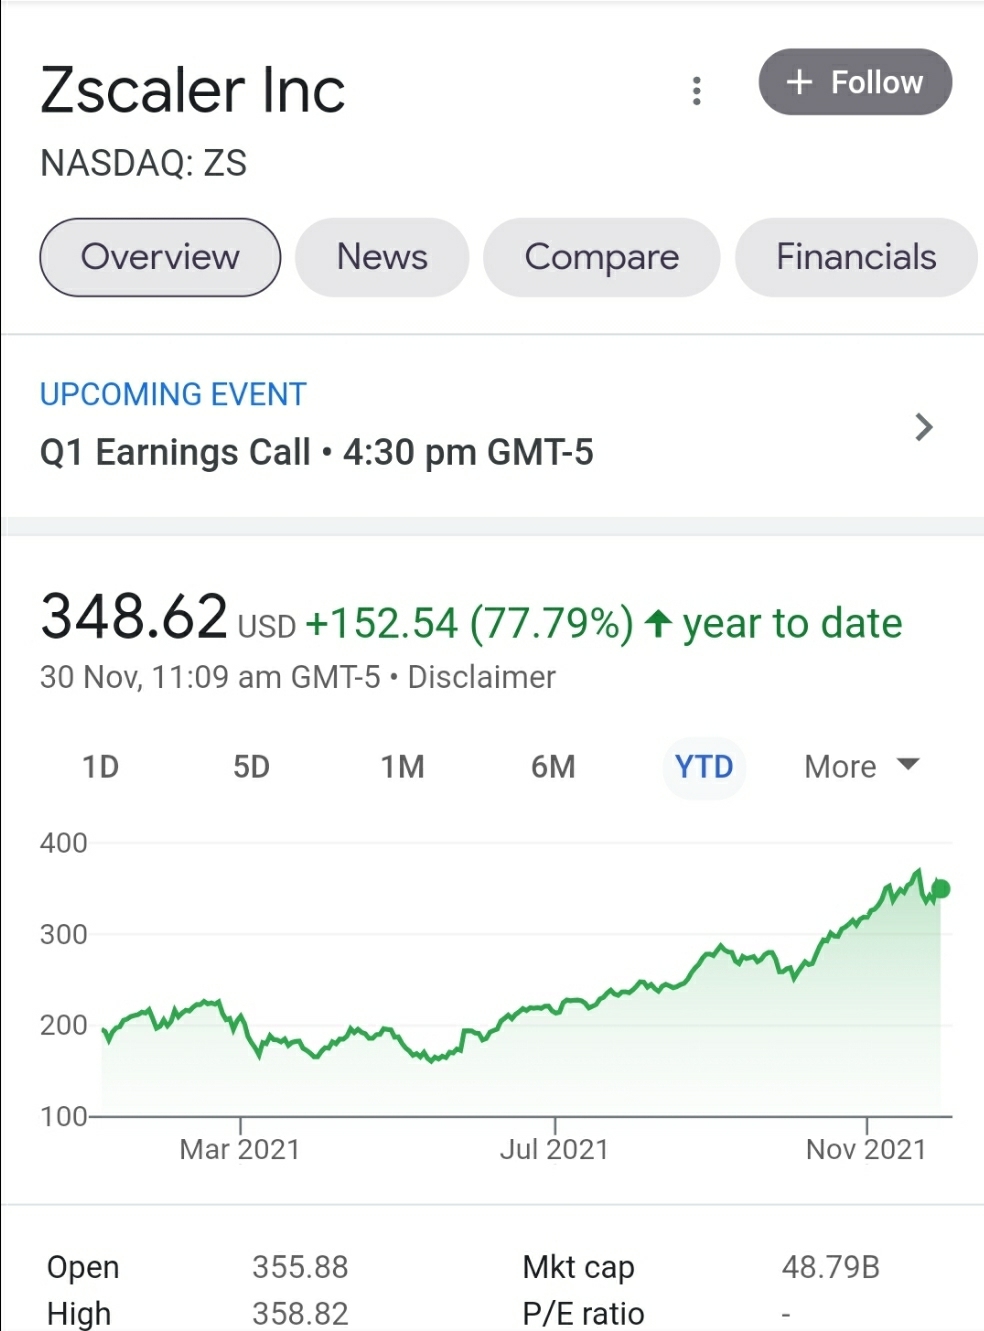
Task: Click the plus Follow button
Action: point(855,82)
